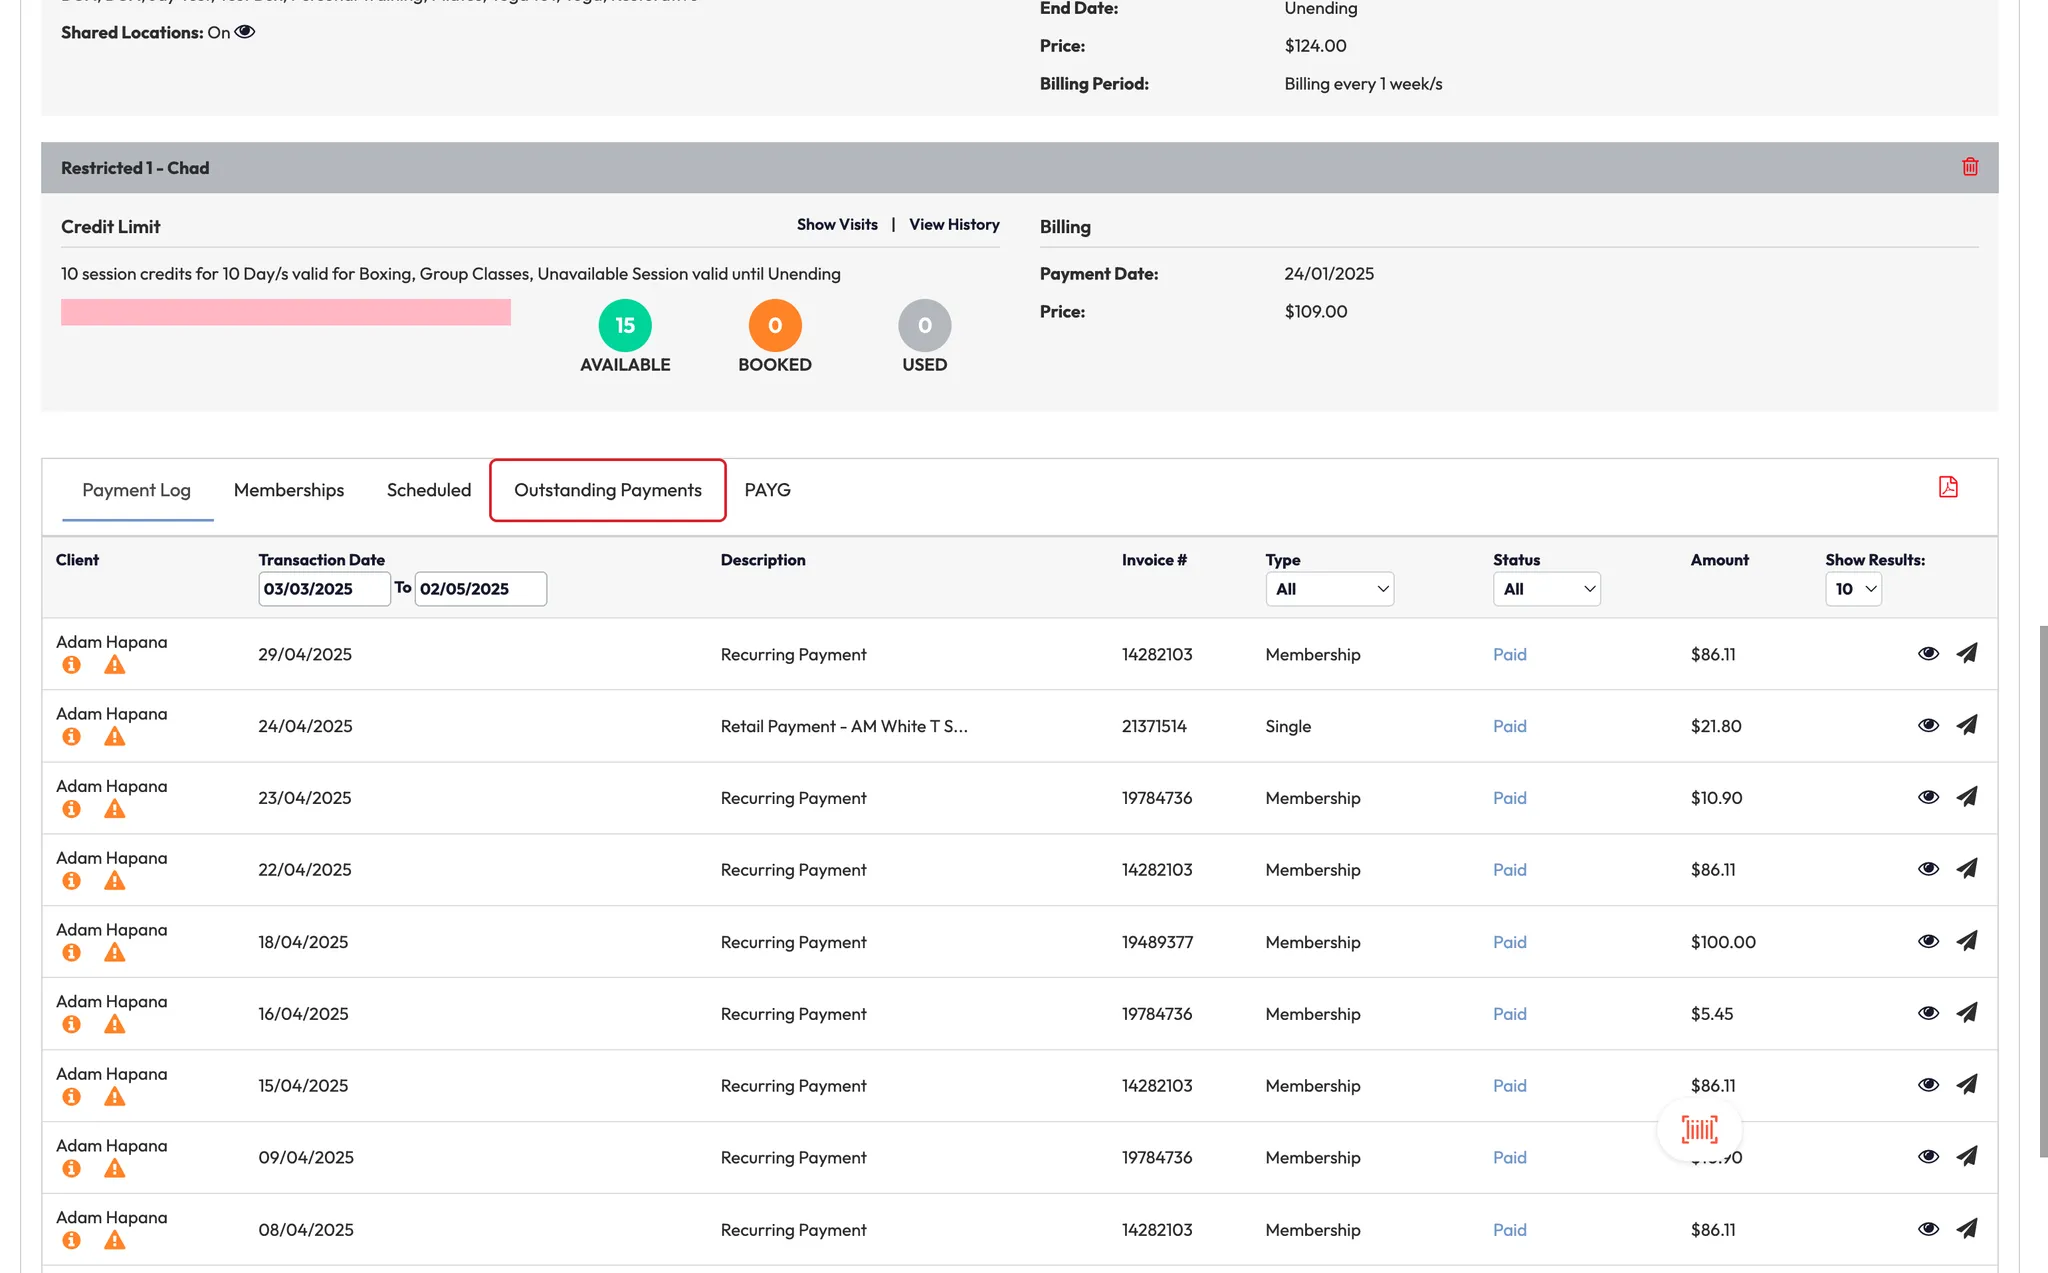2048x1273 pixels.
Task: Delete the Restricted 1 - Chad membership
Action: coord(1969,167)
